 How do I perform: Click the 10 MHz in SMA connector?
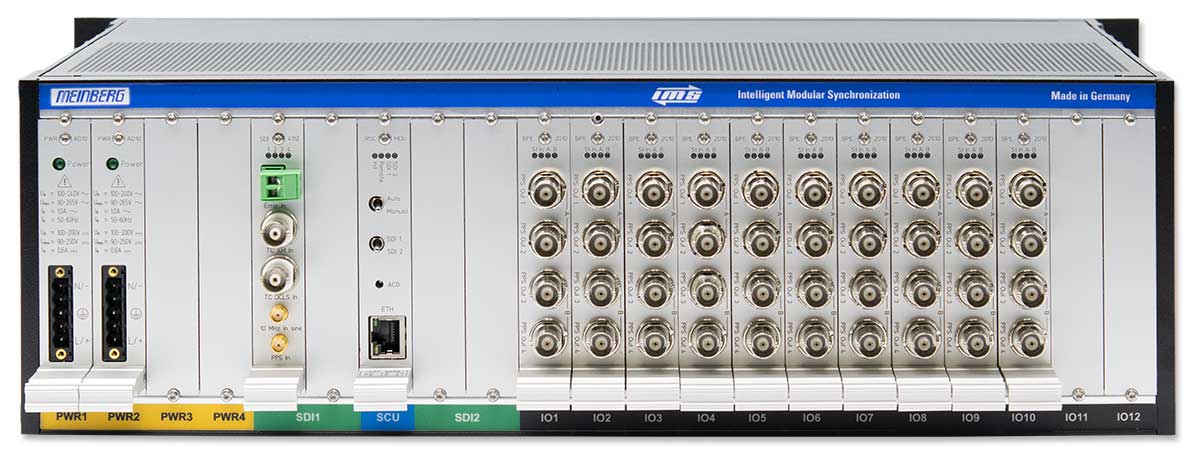pyautogui.click(x=274, y=315)
